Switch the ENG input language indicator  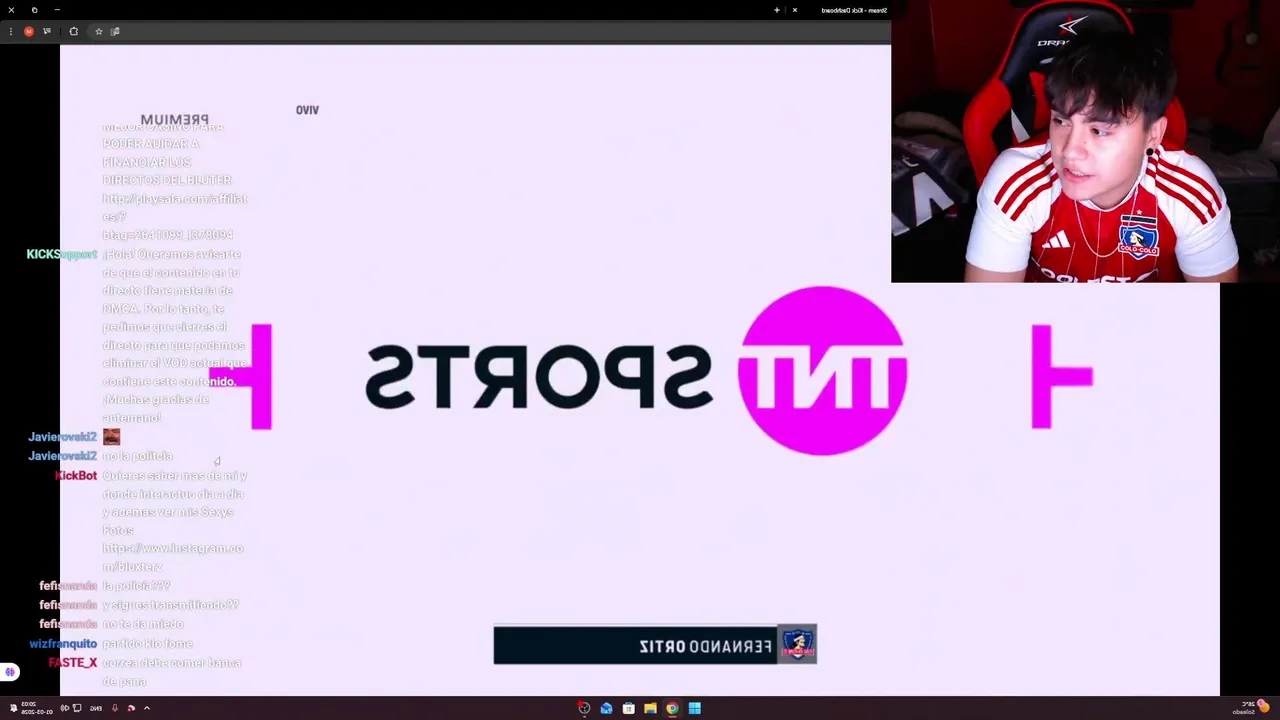[96, 708]
